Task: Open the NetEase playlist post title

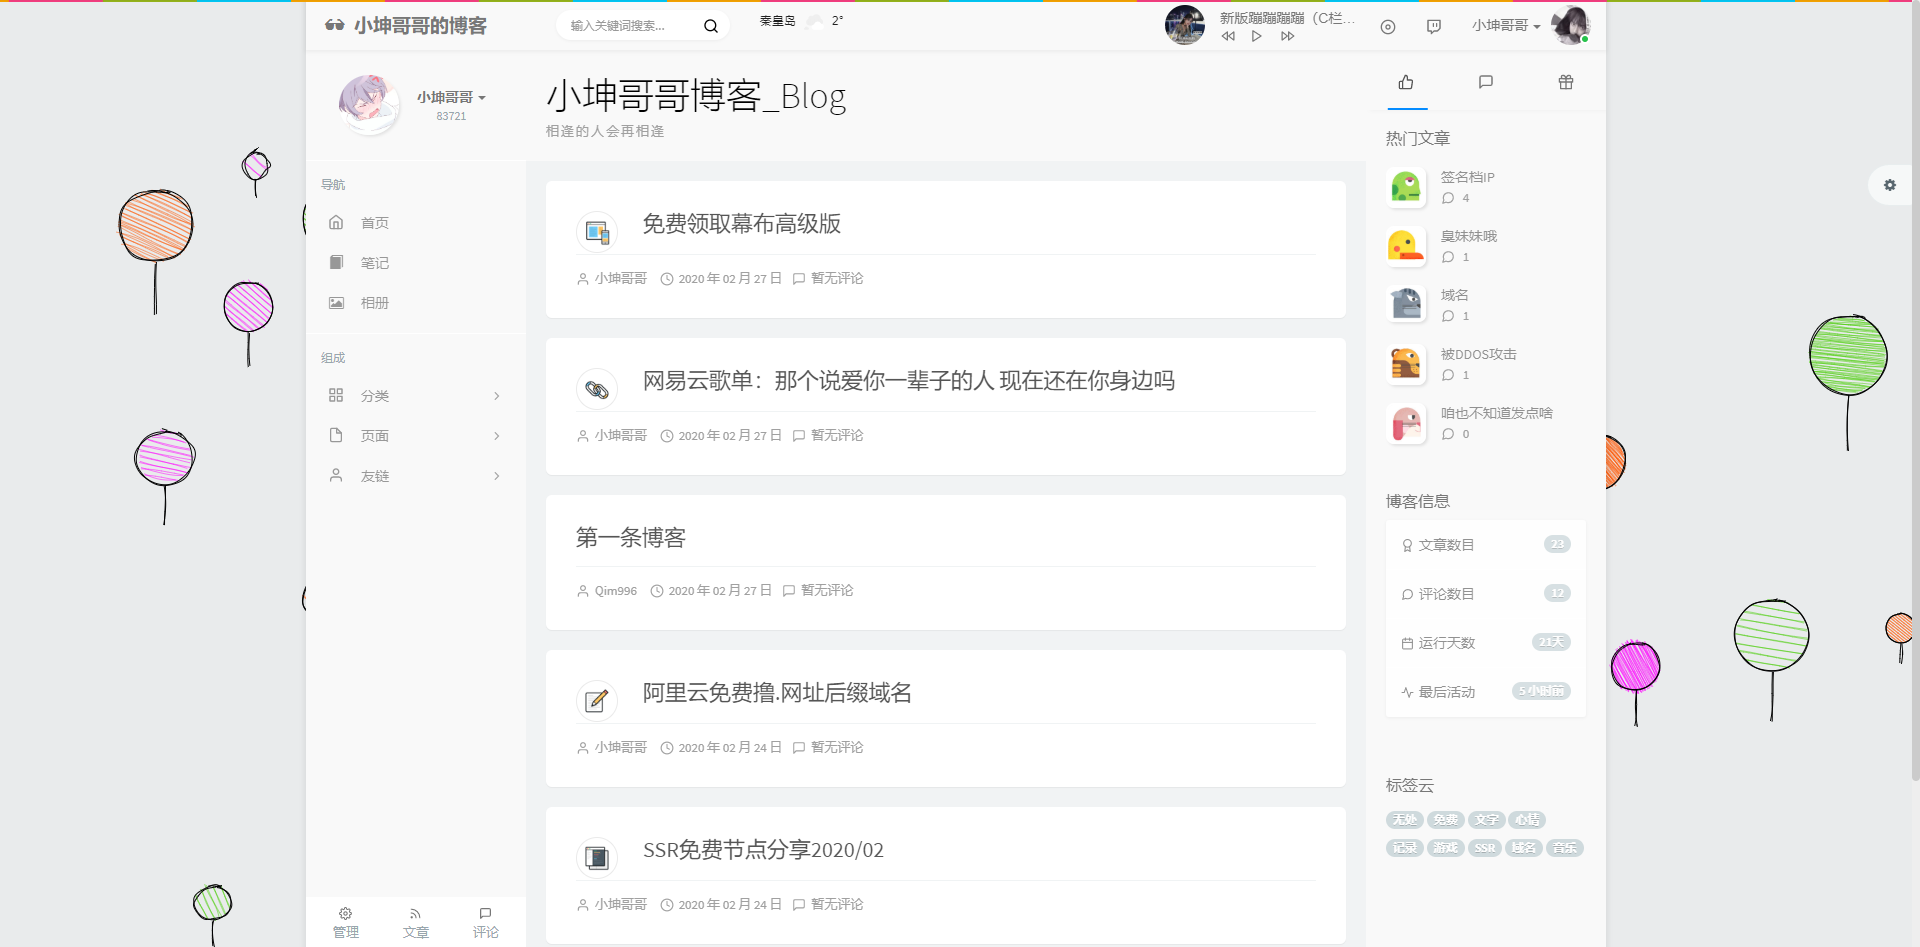Action: [908, 381]
